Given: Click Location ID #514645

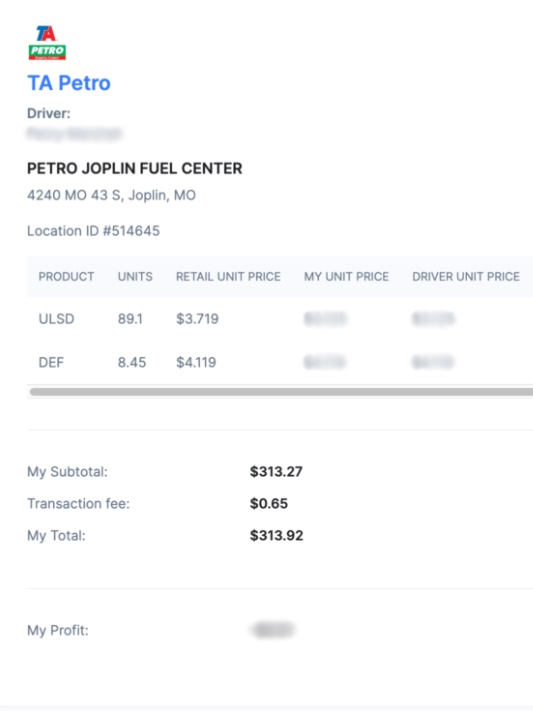Looking at the screenshot, I should coord(93,231).
